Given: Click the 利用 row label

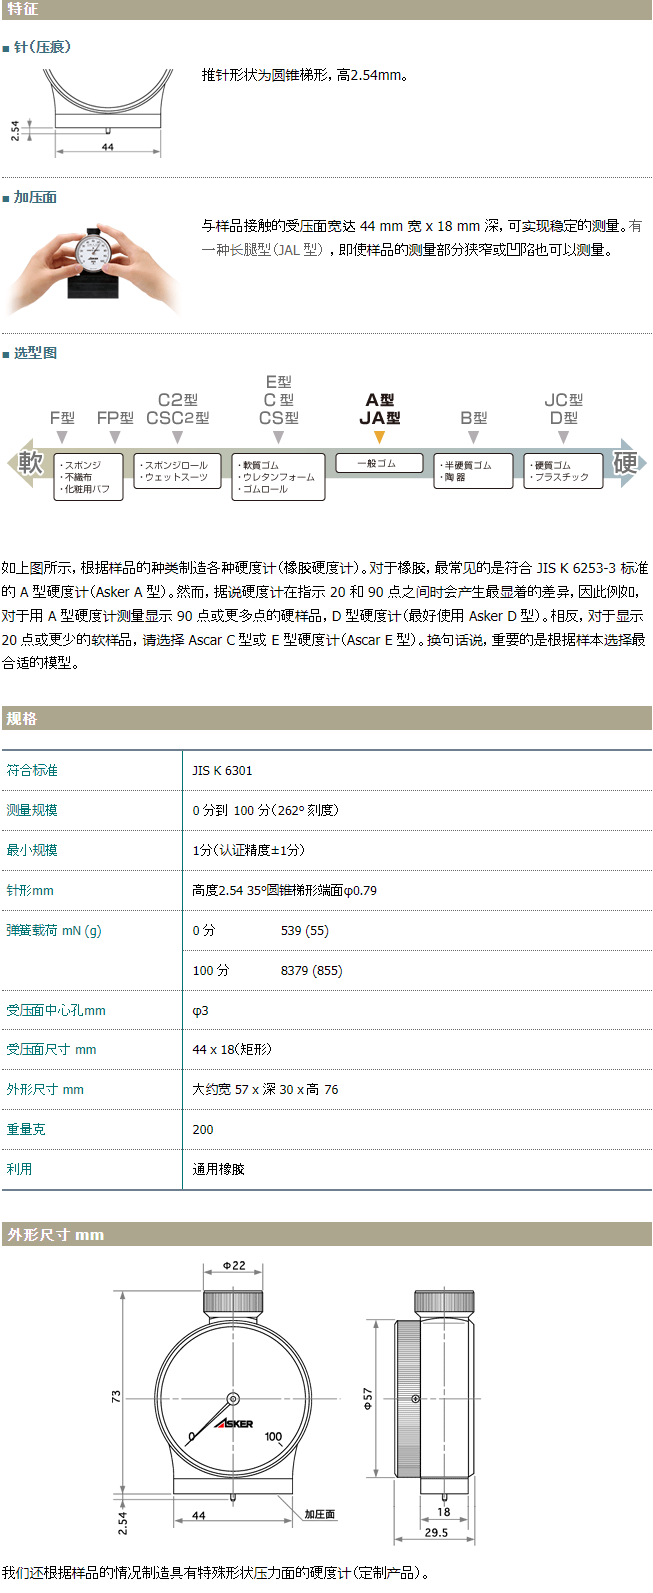Looking at the screenshot, I should tap(19, 1168).
